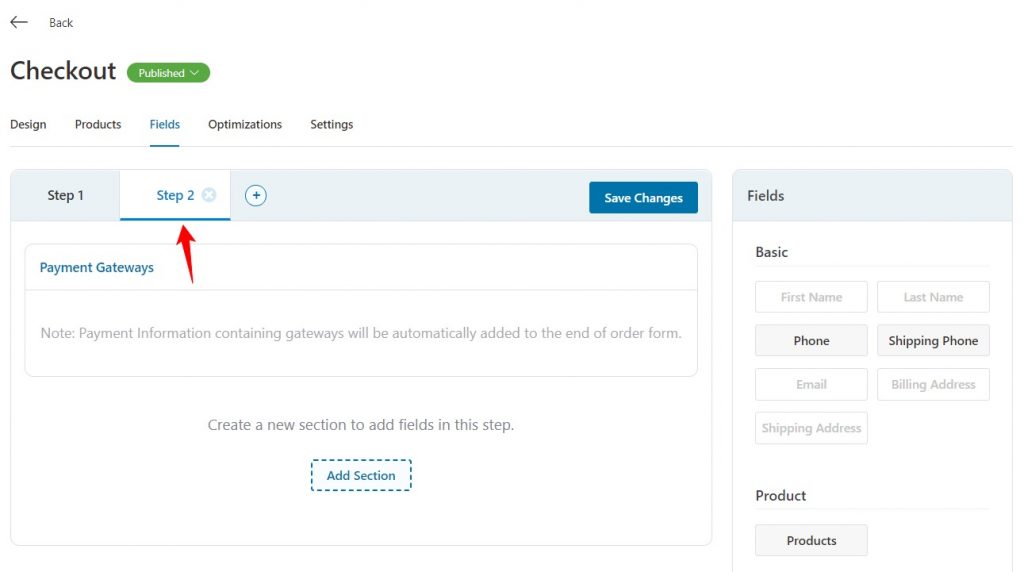The image size is (1024, 572).
Task: Click the Product group heading
Action: point(780,496)
